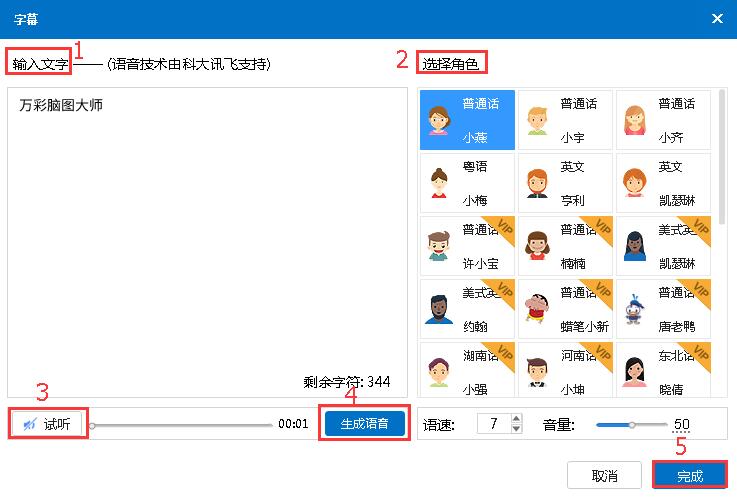Click the 试听 preview button

pyautogui.click(x=45, y=424)
